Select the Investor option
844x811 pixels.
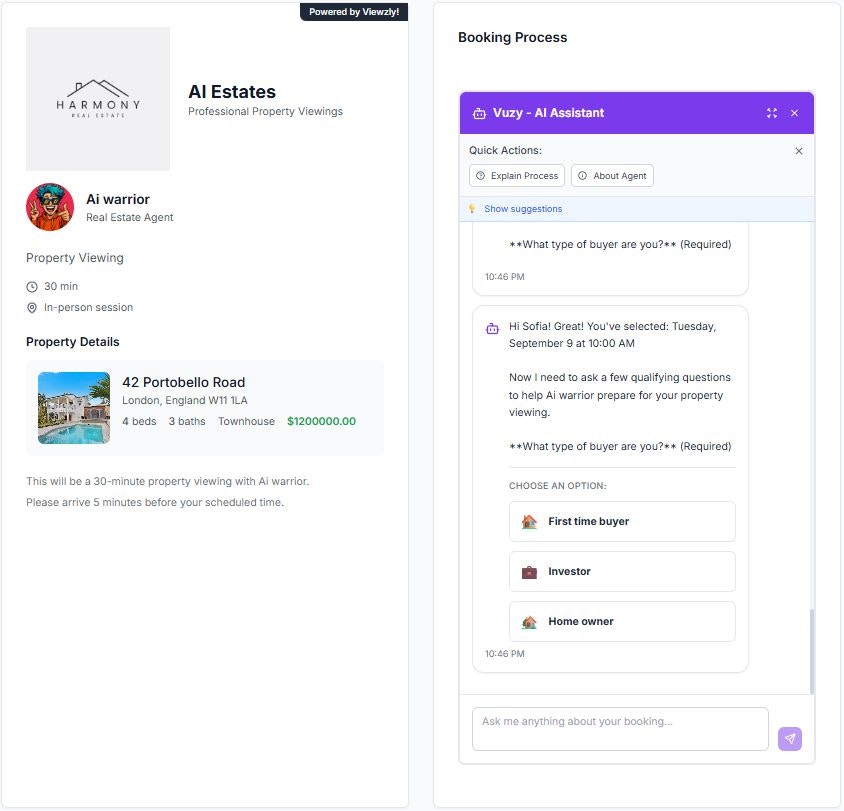pyautogui.click(x=622, y=571)
